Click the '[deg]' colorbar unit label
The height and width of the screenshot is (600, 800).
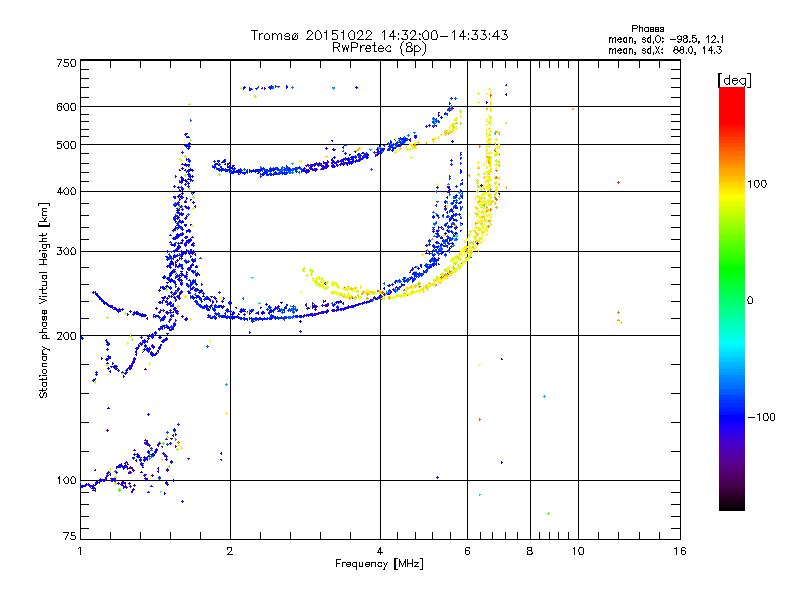click(734, 80)
